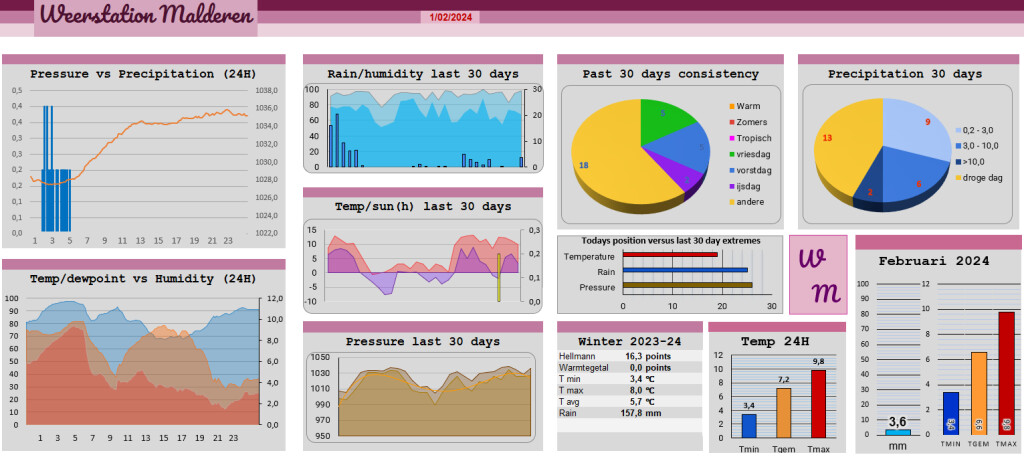Click the yellow 'andere' pie slice labeled 18
1024x457 pixels.
click(614, 163)
